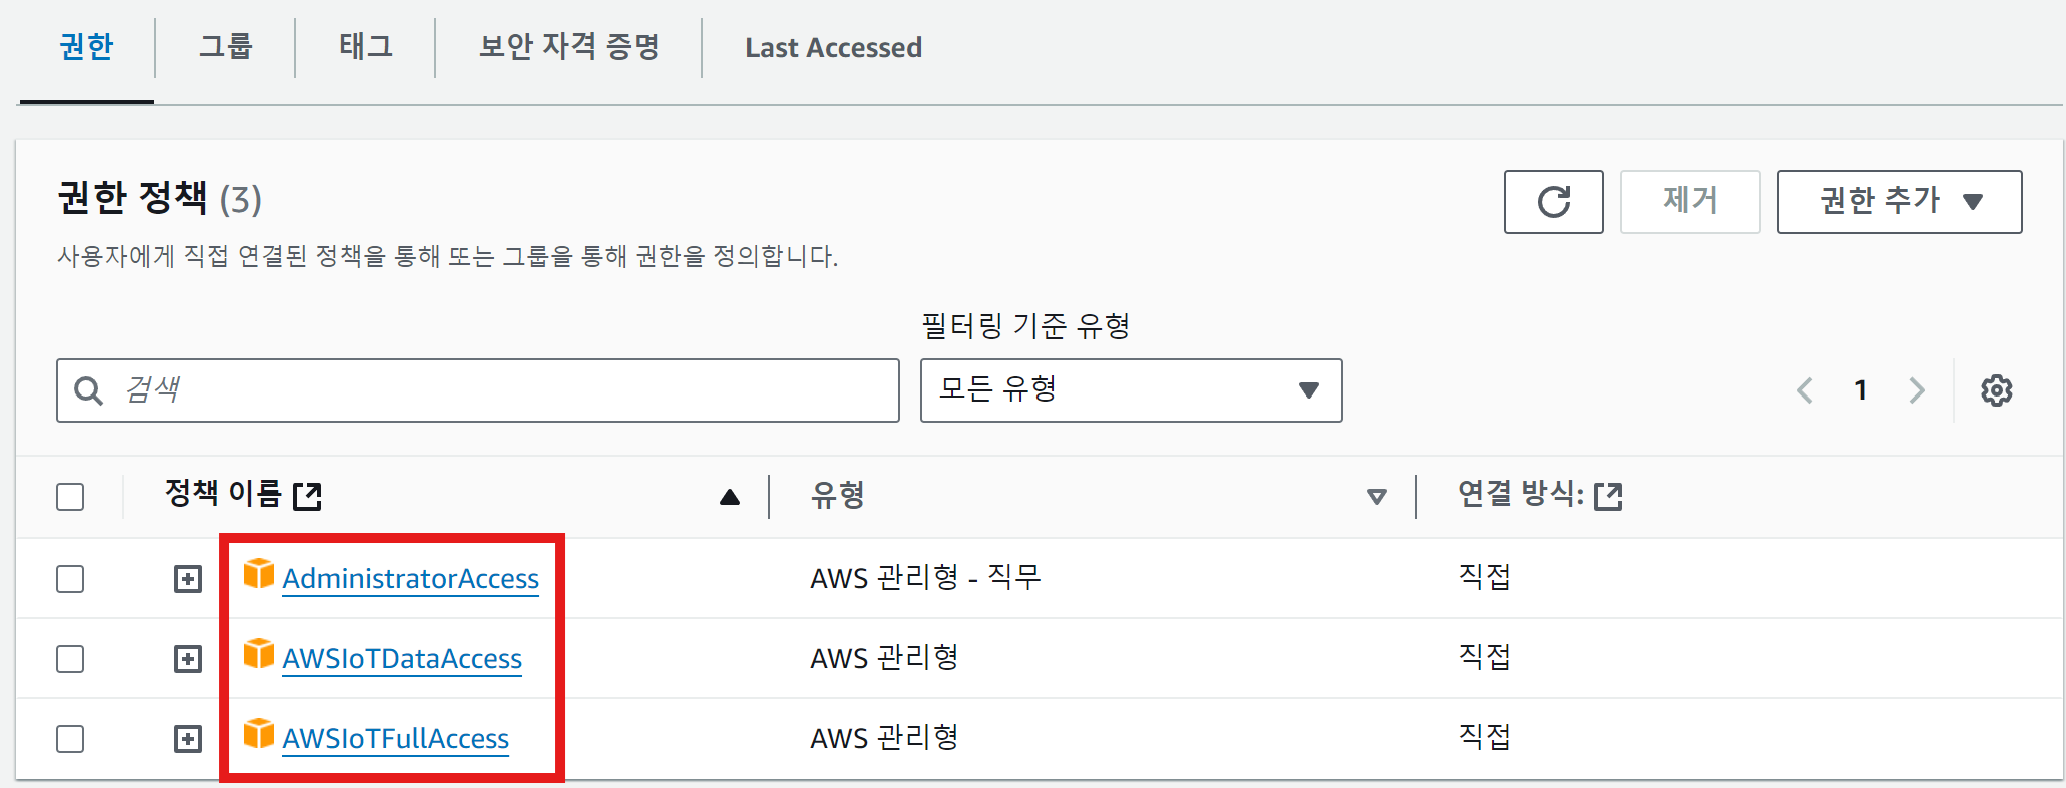This screenshot has width=2066, height=788.
Task: Open table preferences gear icon
Action: (1996, 390)
